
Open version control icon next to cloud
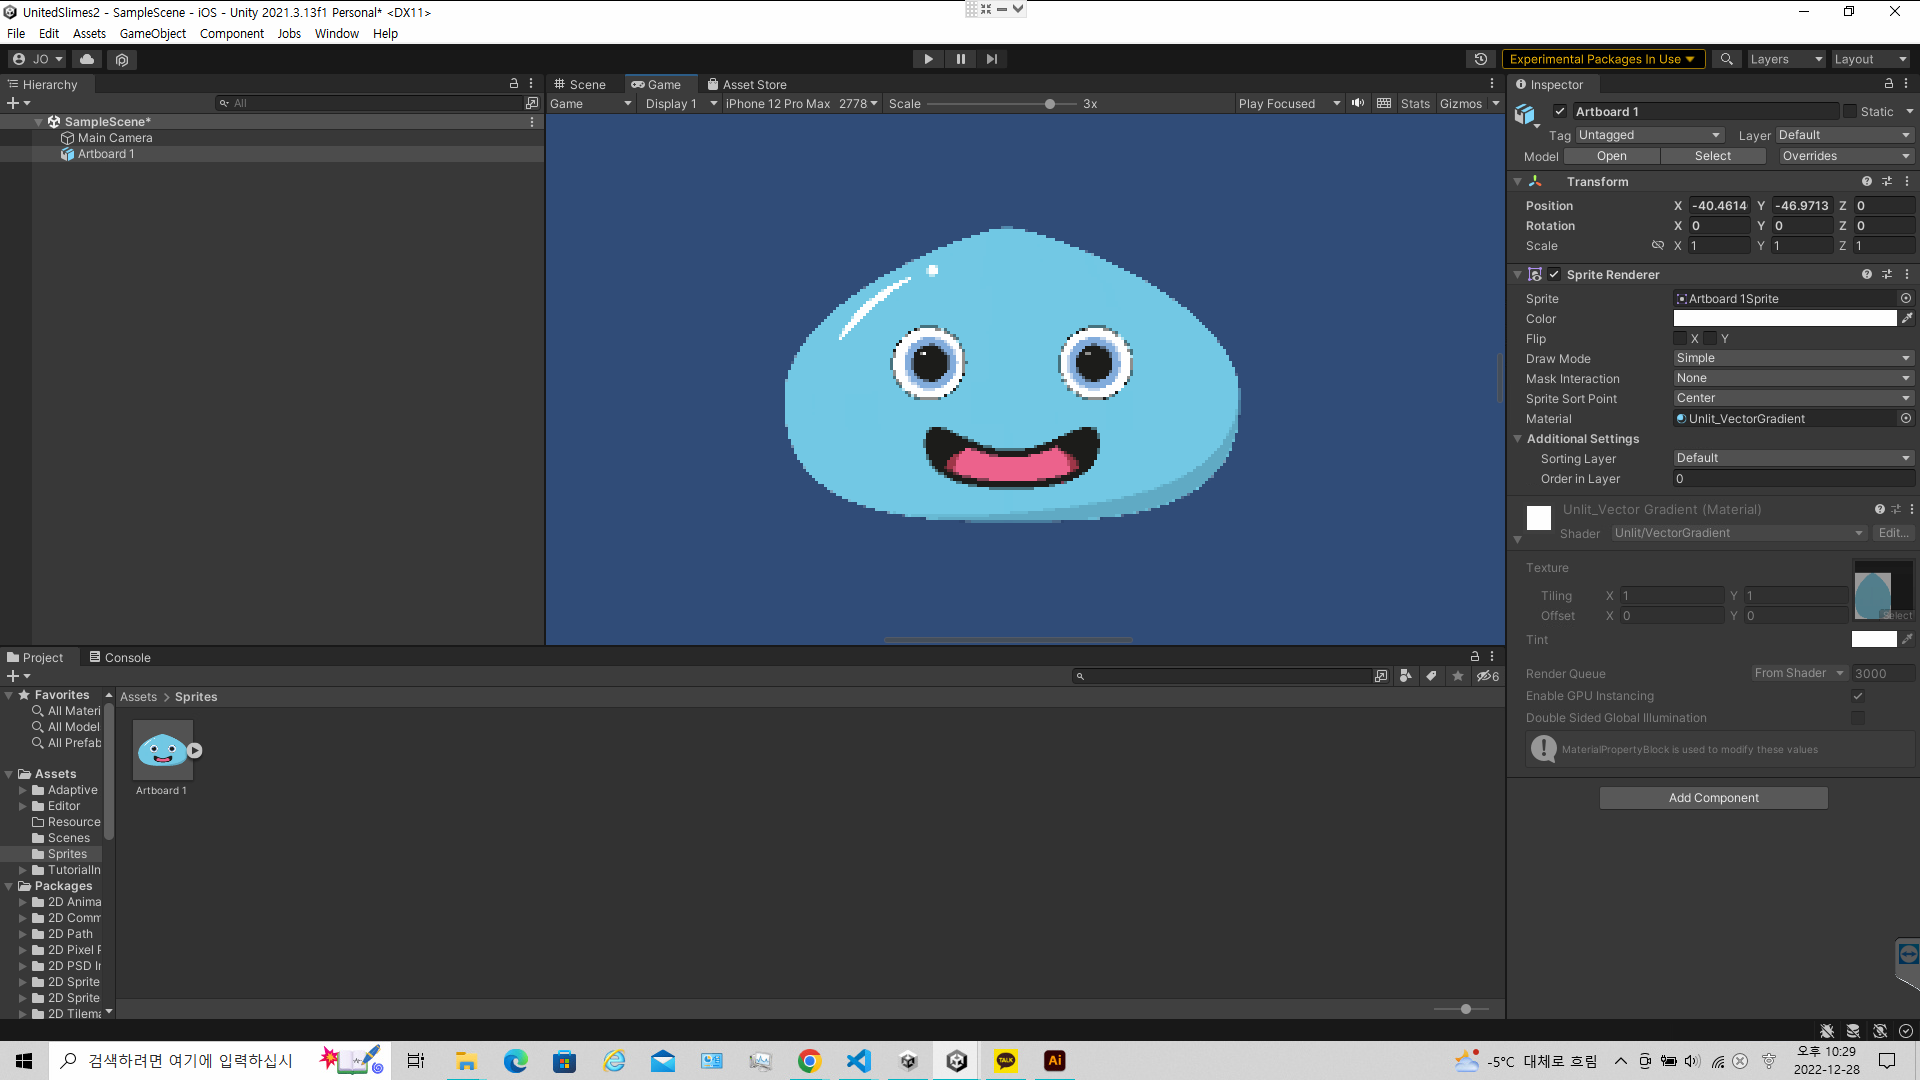(122, 59)
